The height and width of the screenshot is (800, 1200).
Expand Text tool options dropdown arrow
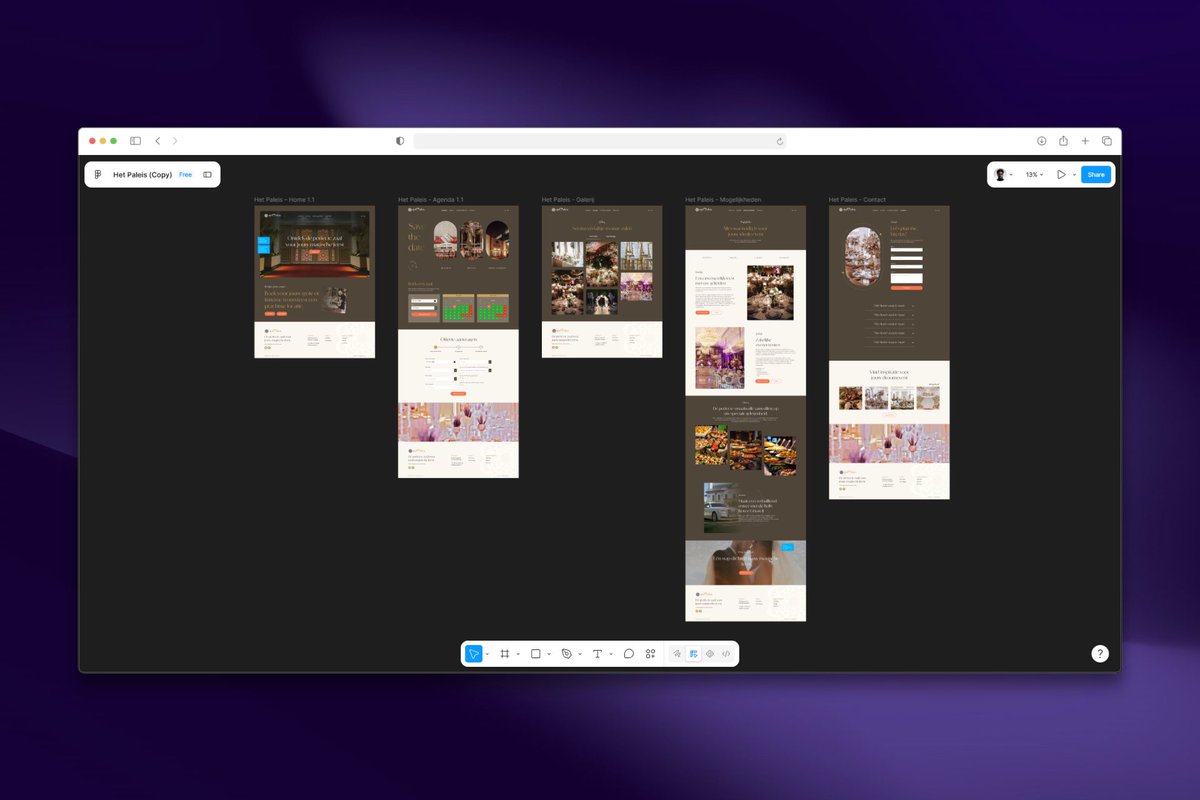pos(611,654)
